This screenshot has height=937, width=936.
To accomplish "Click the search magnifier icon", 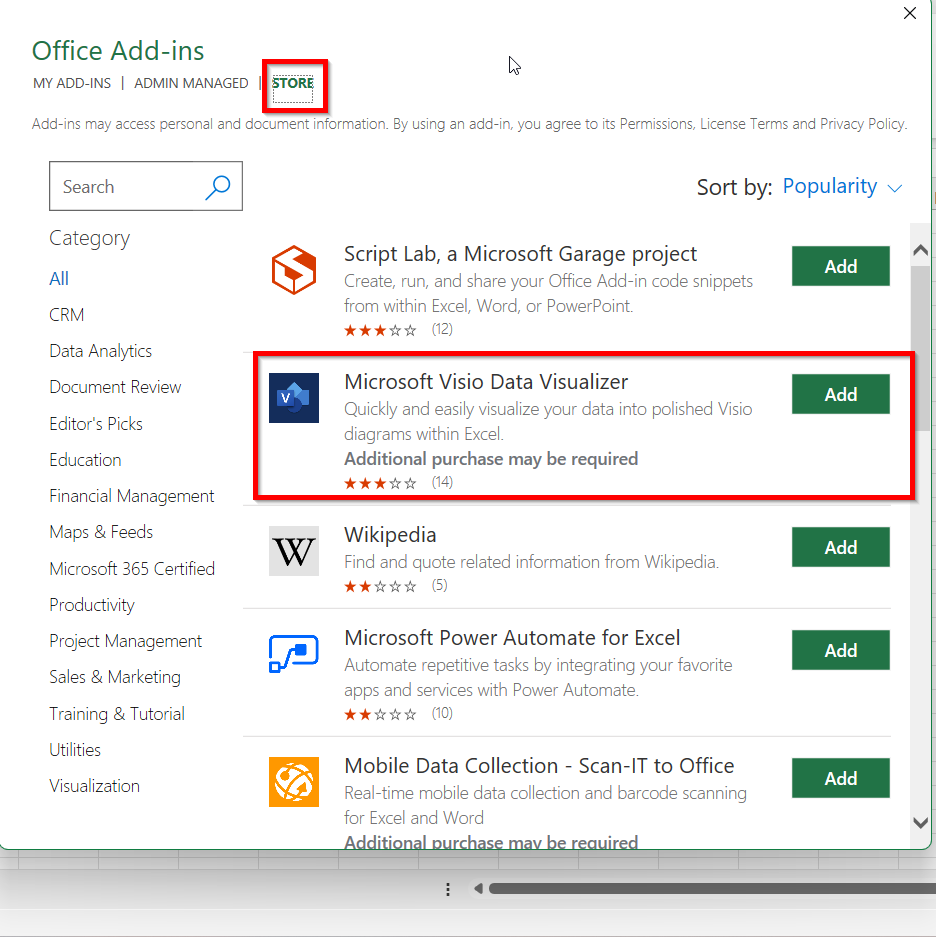I will tap(218, 187).
